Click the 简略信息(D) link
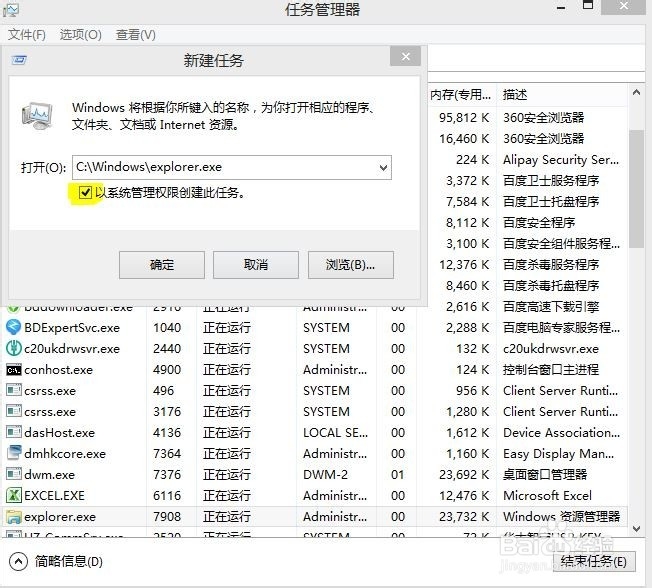Image resolution: width=652 pixels, height=588 pixels. (x=69, y=562)
